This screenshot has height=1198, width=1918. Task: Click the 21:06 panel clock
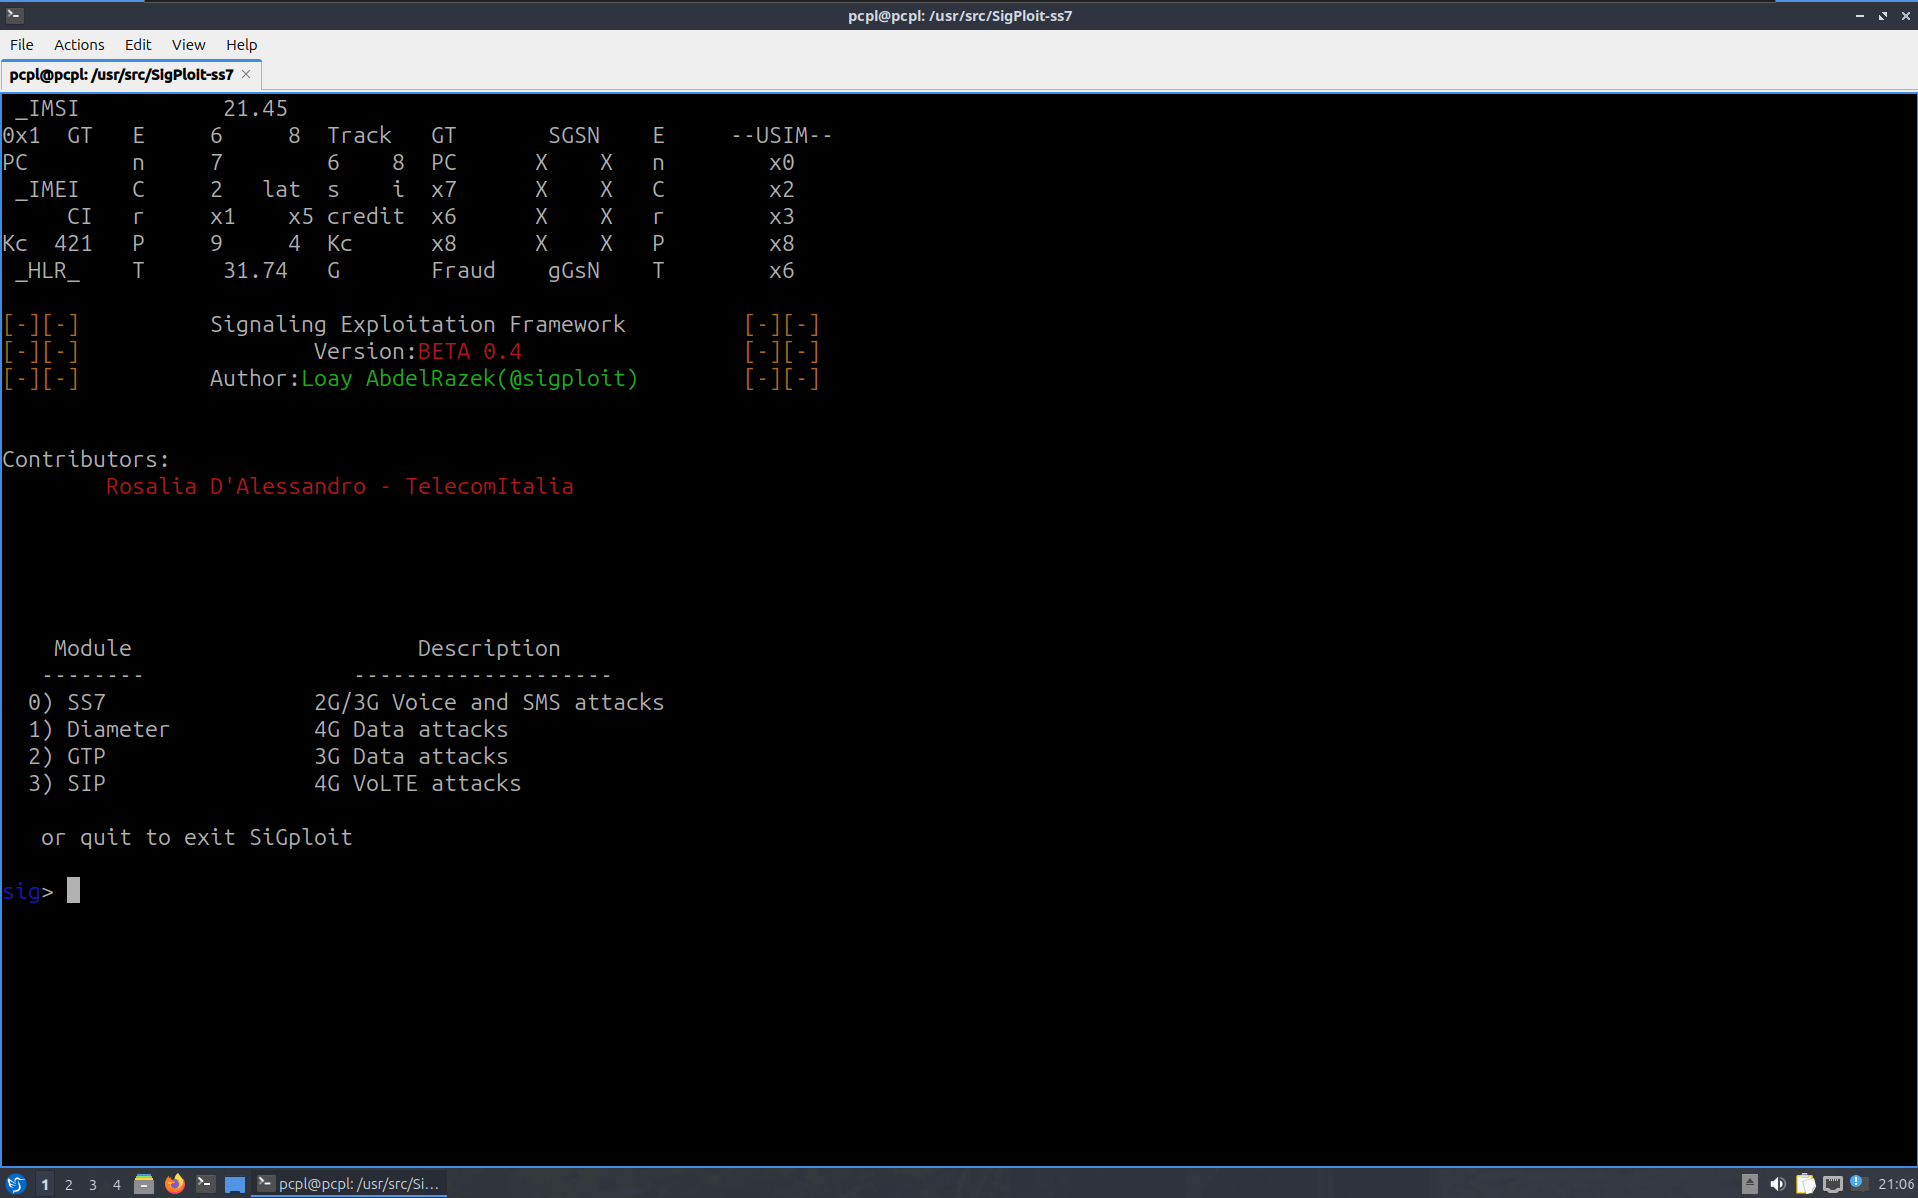[1896, 1184]
